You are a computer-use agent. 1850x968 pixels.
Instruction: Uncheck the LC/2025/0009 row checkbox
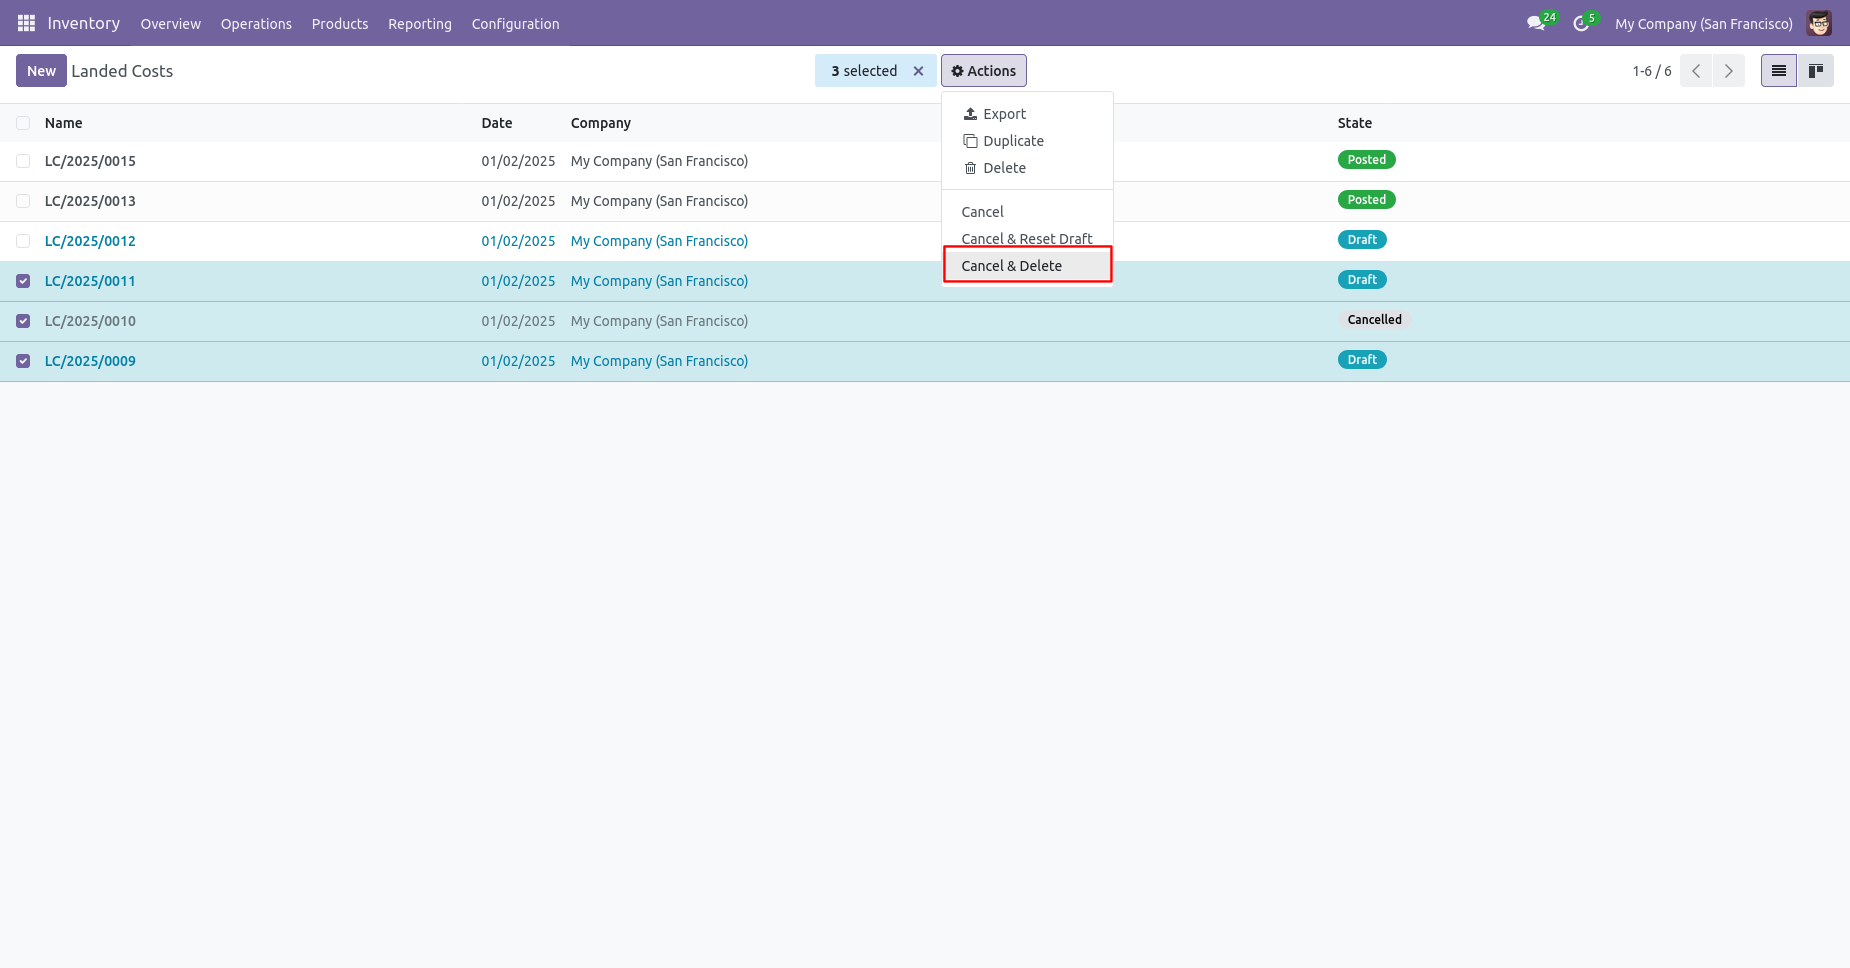point(23,361)
